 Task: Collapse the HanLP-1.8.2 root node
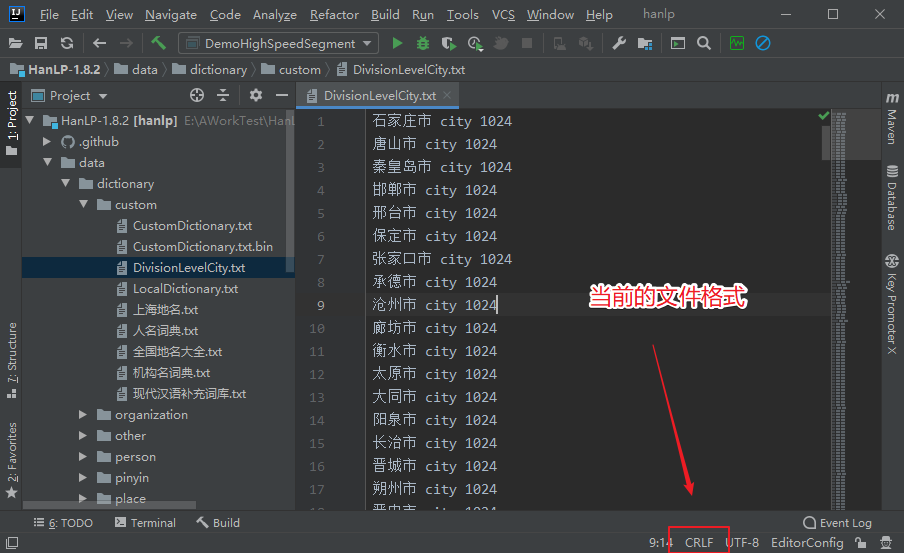point(31,120)
